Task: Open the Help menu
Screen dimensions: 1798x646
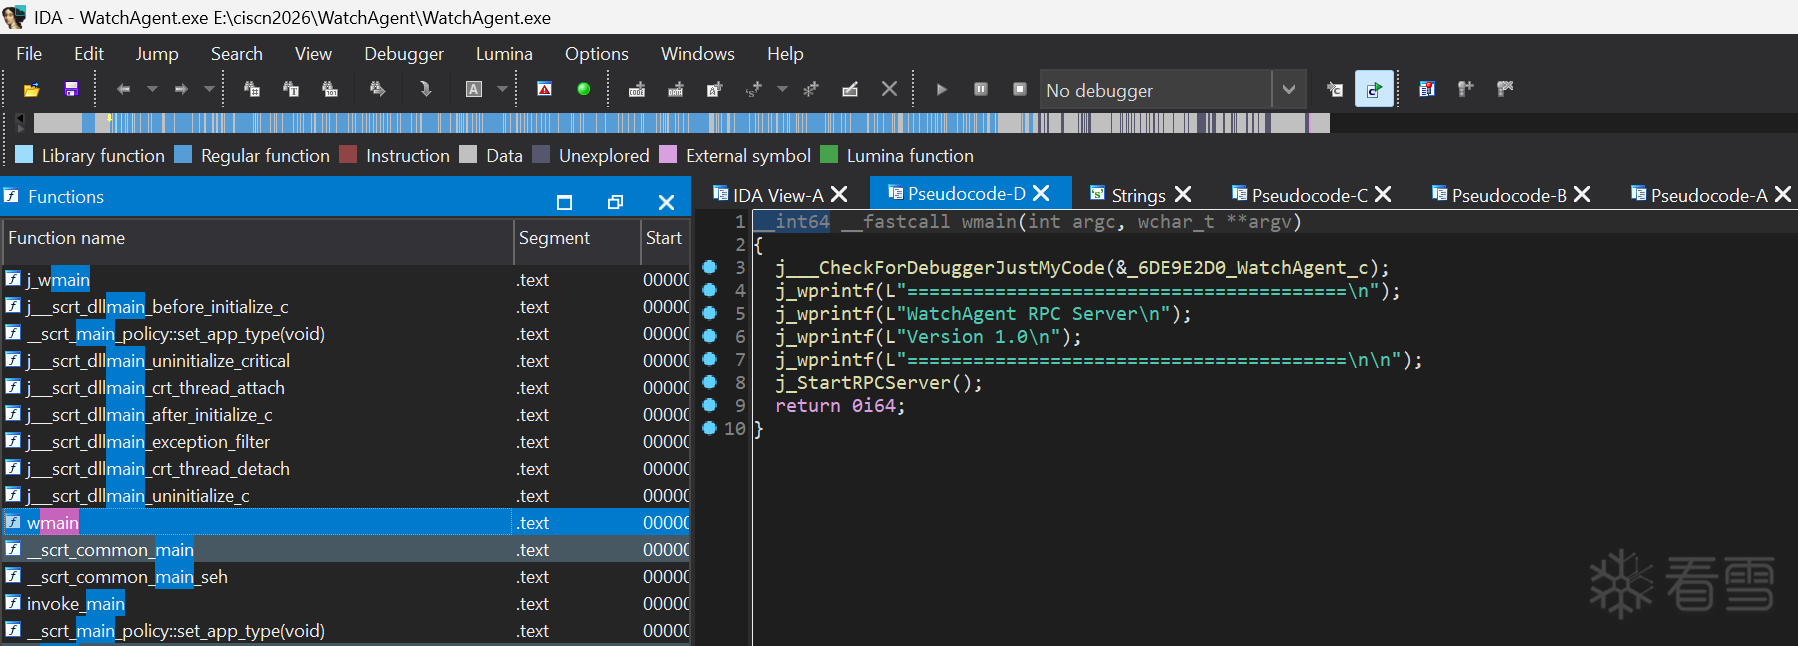Action: pyautogui.click(x=785, y=54)
